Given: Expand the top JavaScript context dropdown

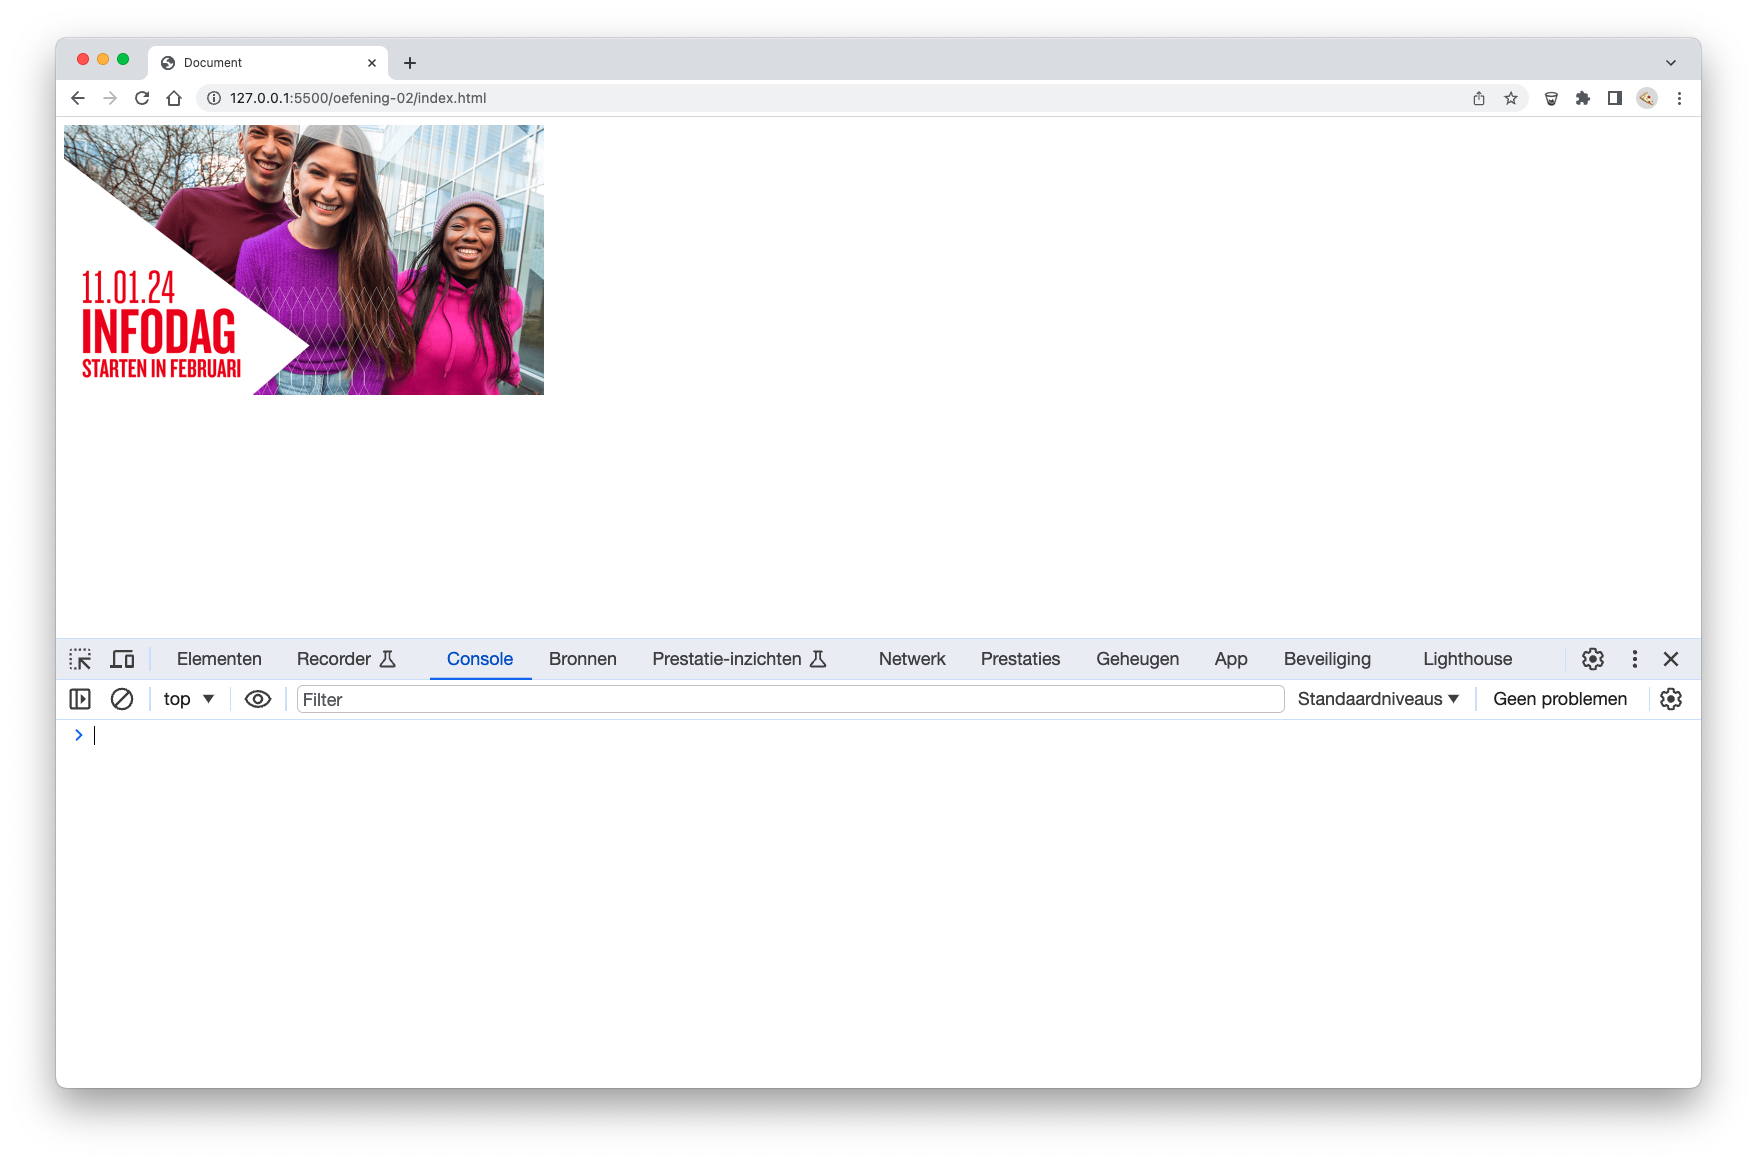Looking at the screenshot, I should (x=189, y=699).
